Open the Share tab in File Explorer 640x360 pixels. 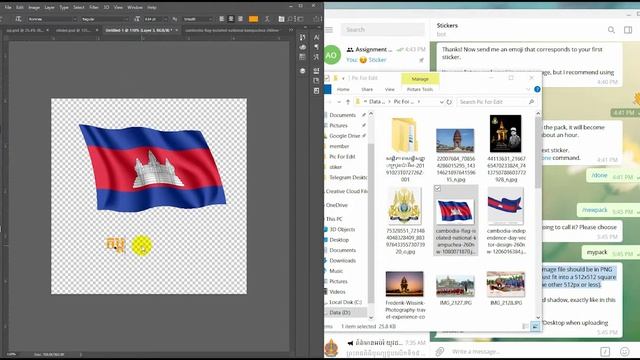tap(367, 89)
